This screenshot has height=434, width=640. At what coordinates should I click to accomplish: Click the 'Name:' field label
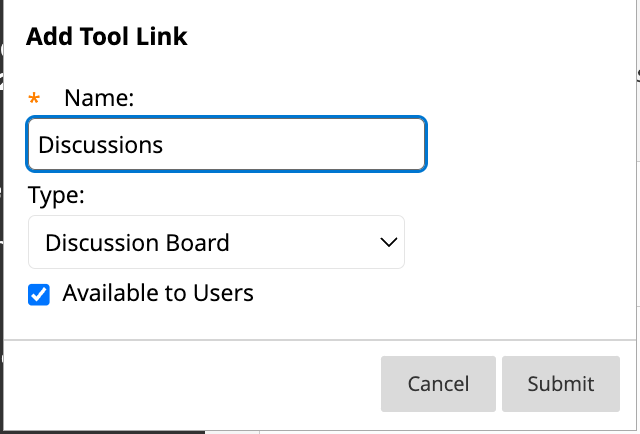click(99, 98)
